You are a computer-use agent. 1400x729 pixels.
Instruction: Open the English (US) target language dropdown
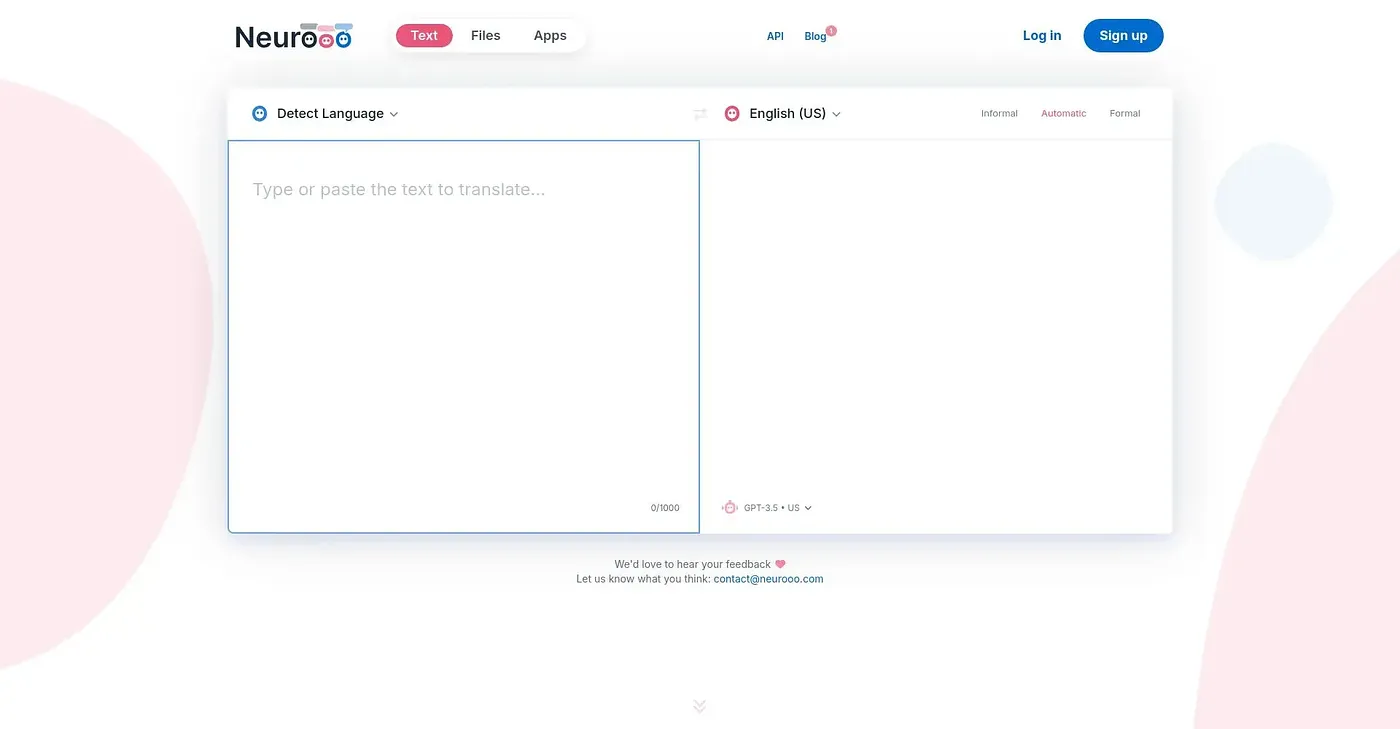(795, 114)
